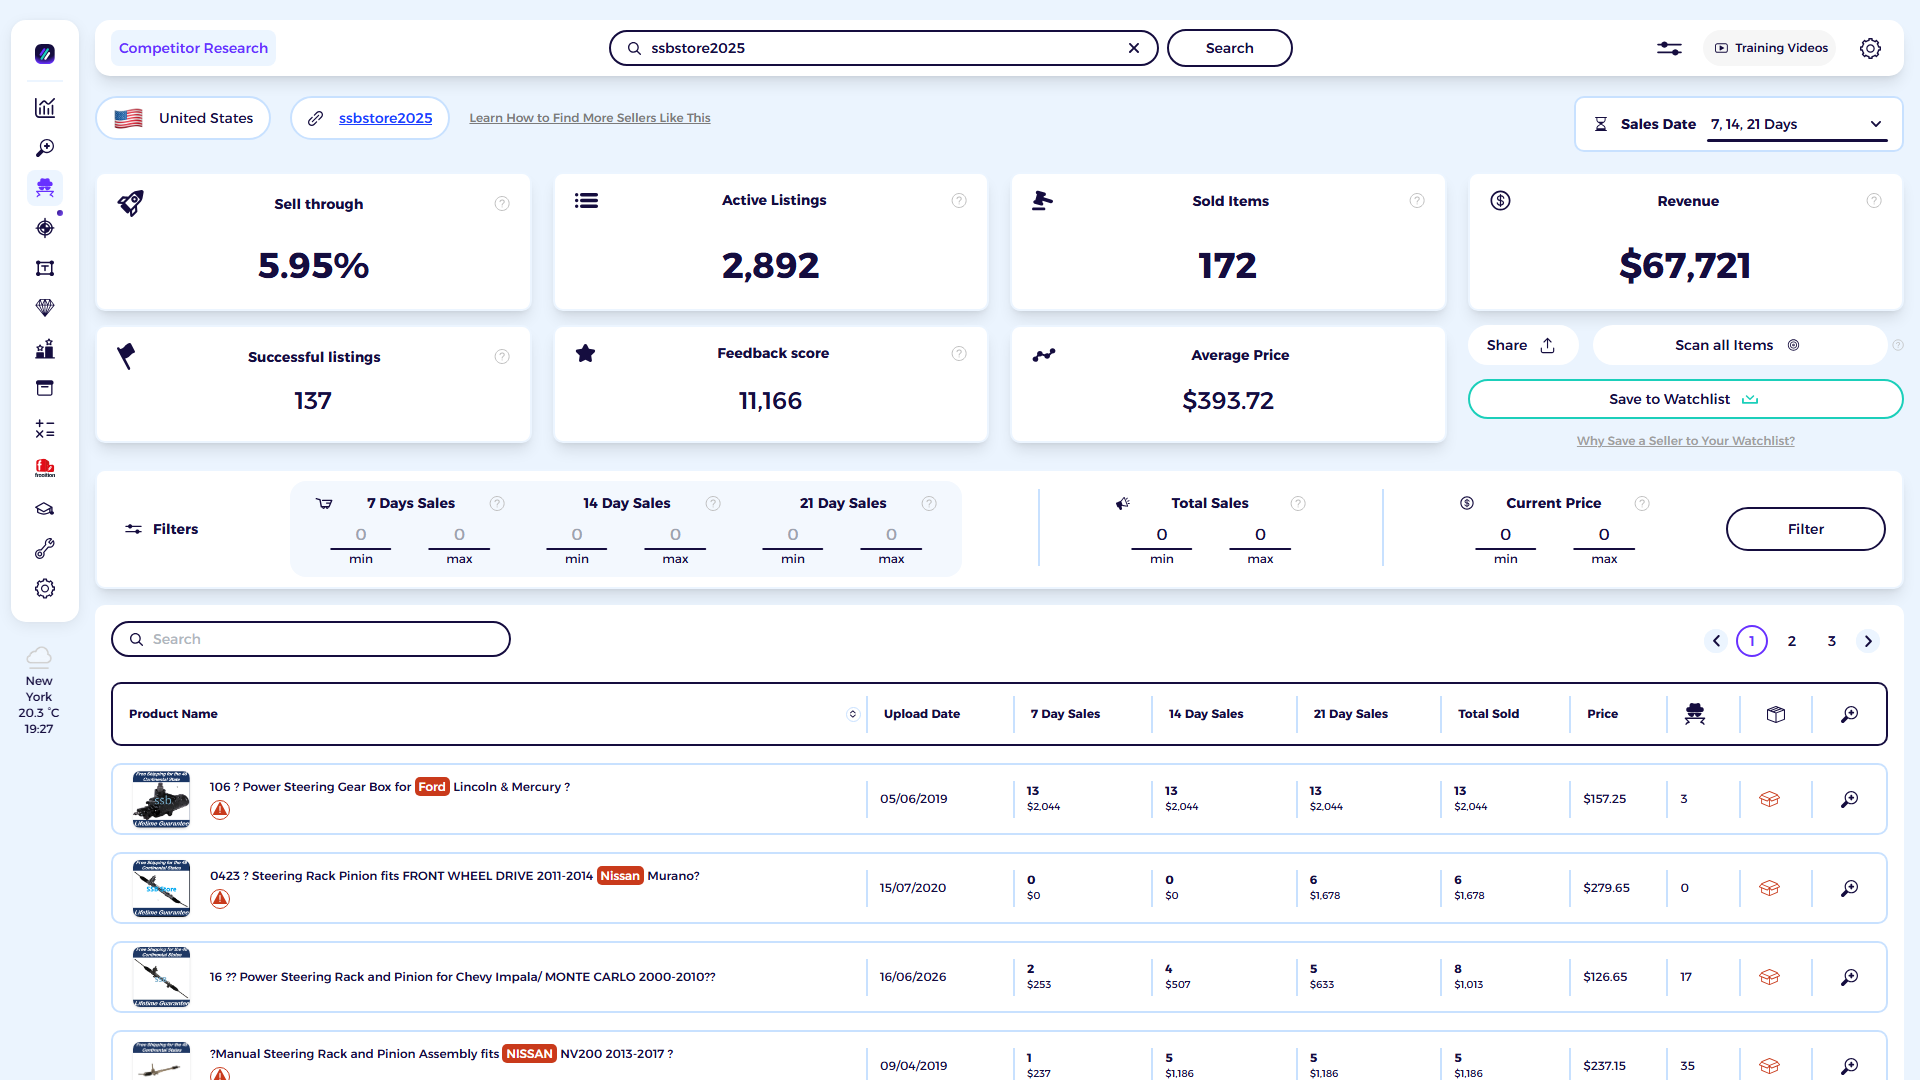Click the New York weather widget
Viewport: 1920px width, 1080px height.
[x=39, y=691]
